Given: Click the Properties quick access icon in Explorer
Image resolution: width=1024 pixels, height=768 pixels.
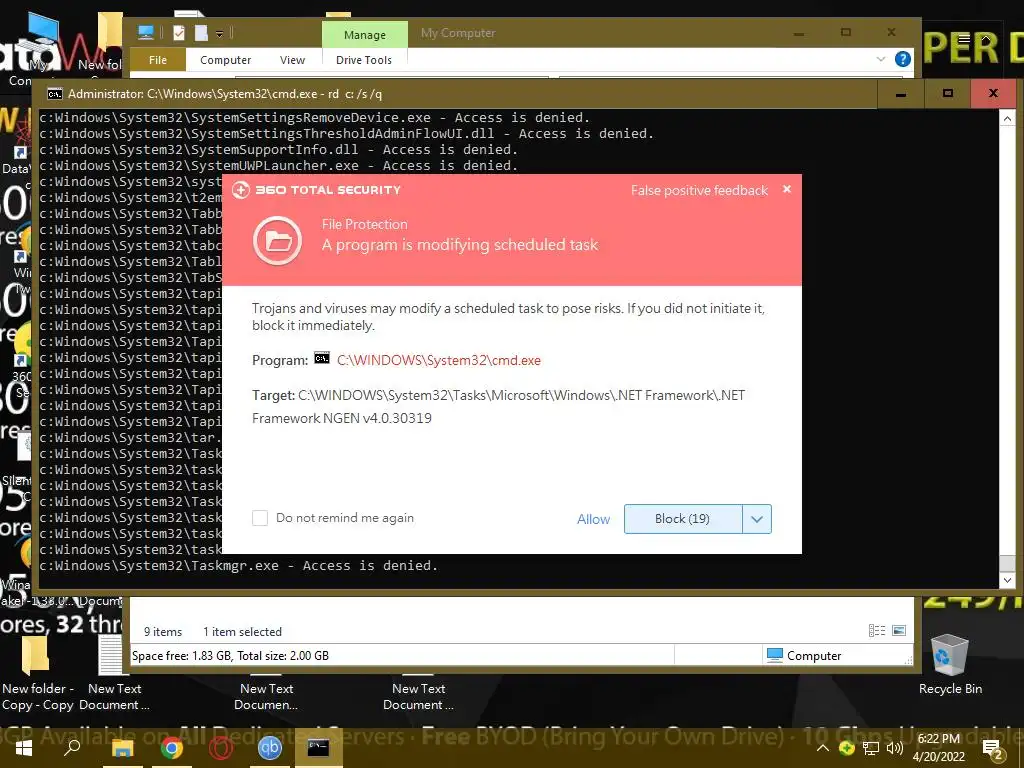Looking at the screenshot, I should [179, 33].
